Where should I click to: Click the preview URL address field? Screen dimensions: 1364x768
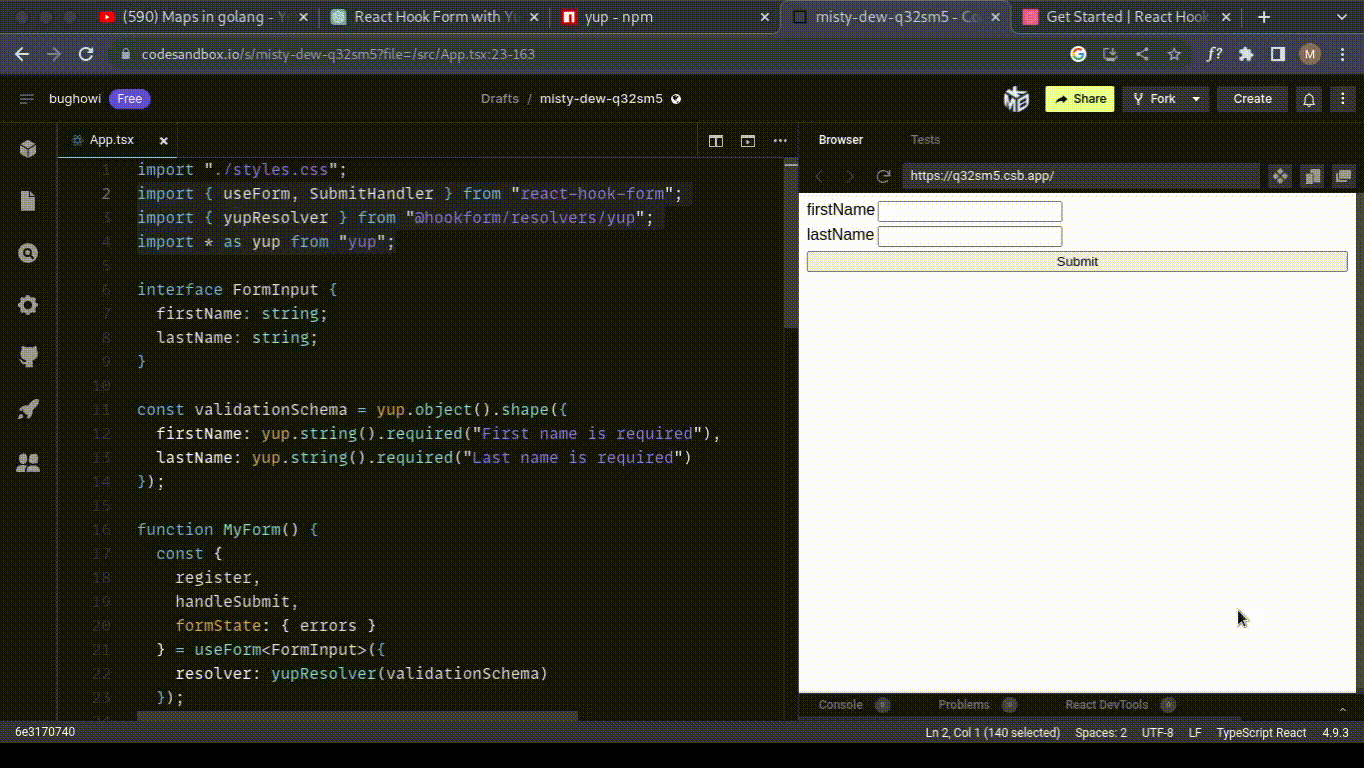pyautogui.click(x=1080, y=176)
